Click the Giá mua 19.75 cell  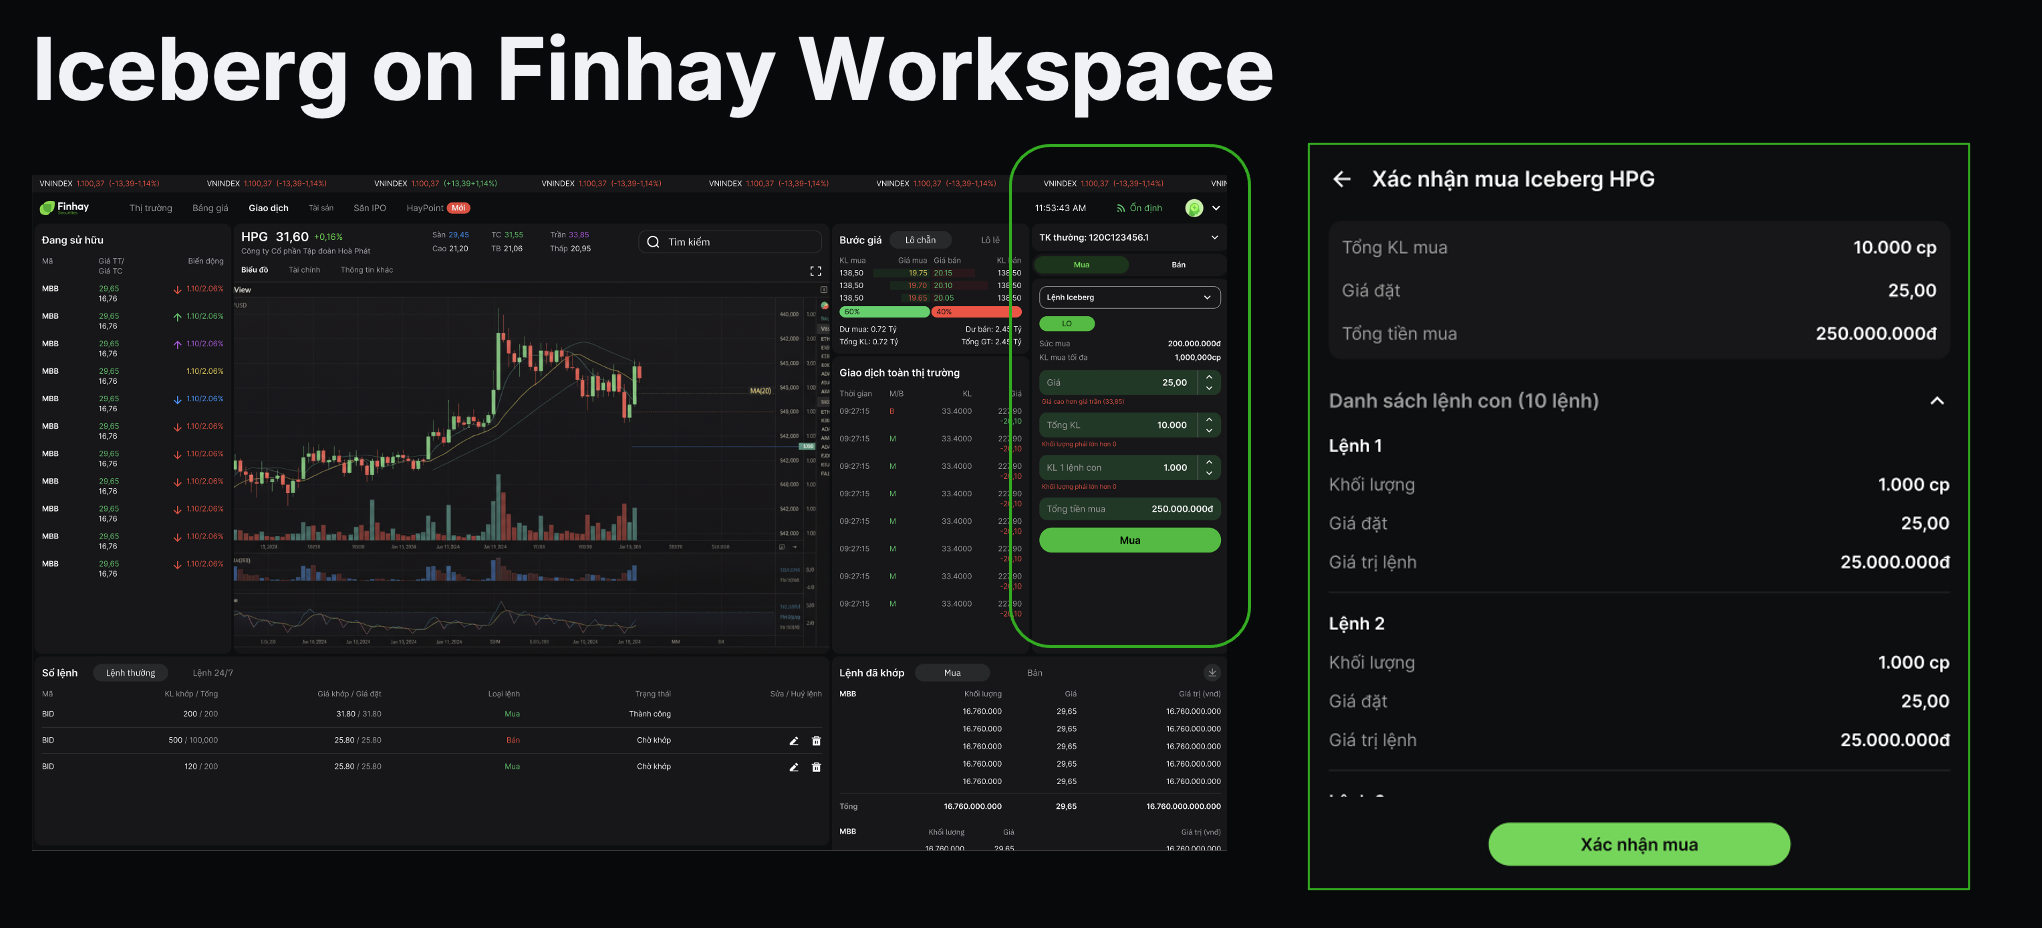(918, 273)
